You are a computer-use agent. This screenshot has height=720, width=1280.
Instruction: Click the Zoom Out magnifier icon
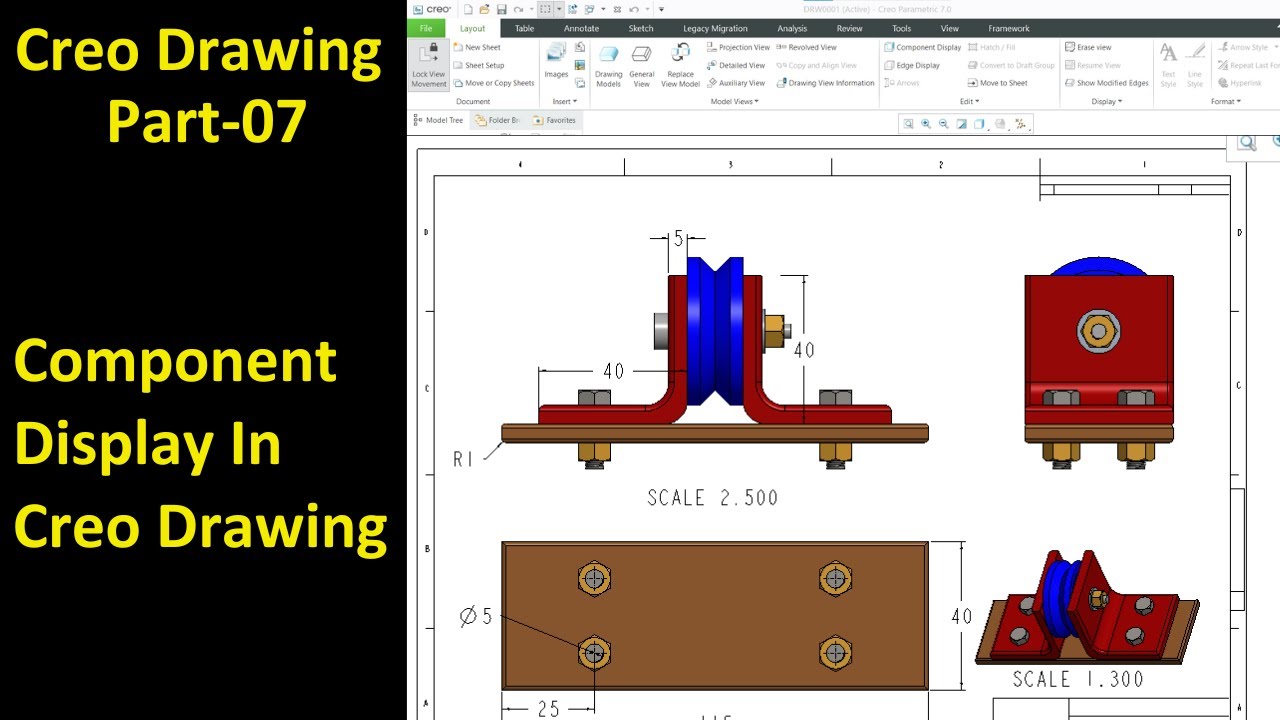(943, 124)
